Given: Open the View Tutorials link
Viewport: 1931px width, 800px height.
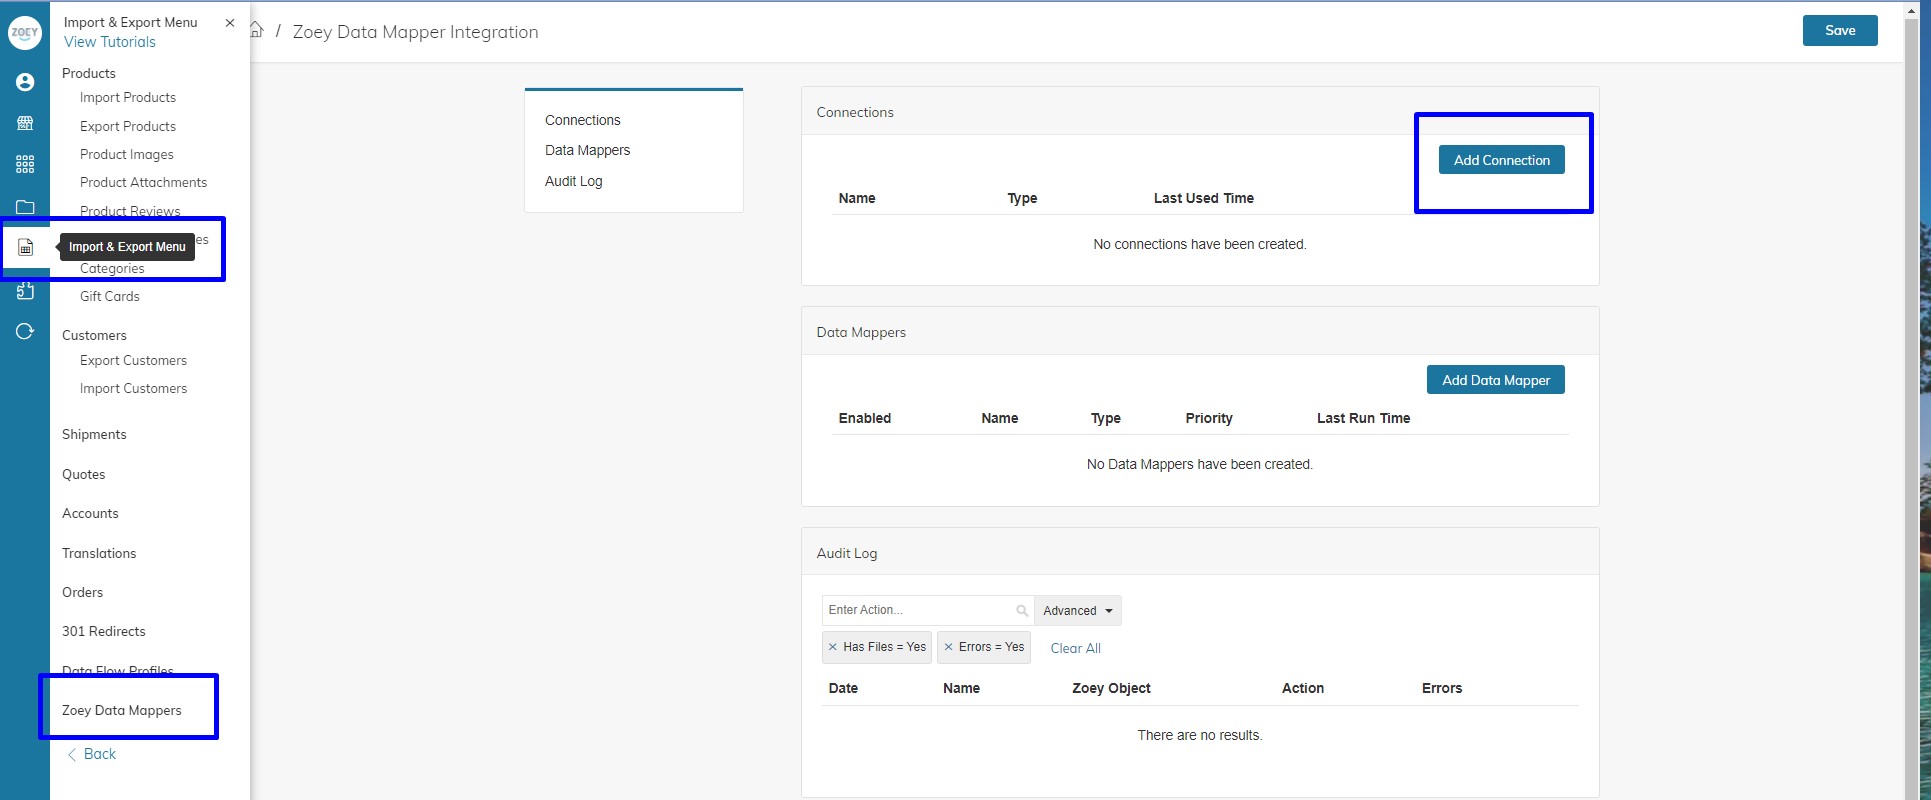Looking at the screenshot, I should (110, 42).
